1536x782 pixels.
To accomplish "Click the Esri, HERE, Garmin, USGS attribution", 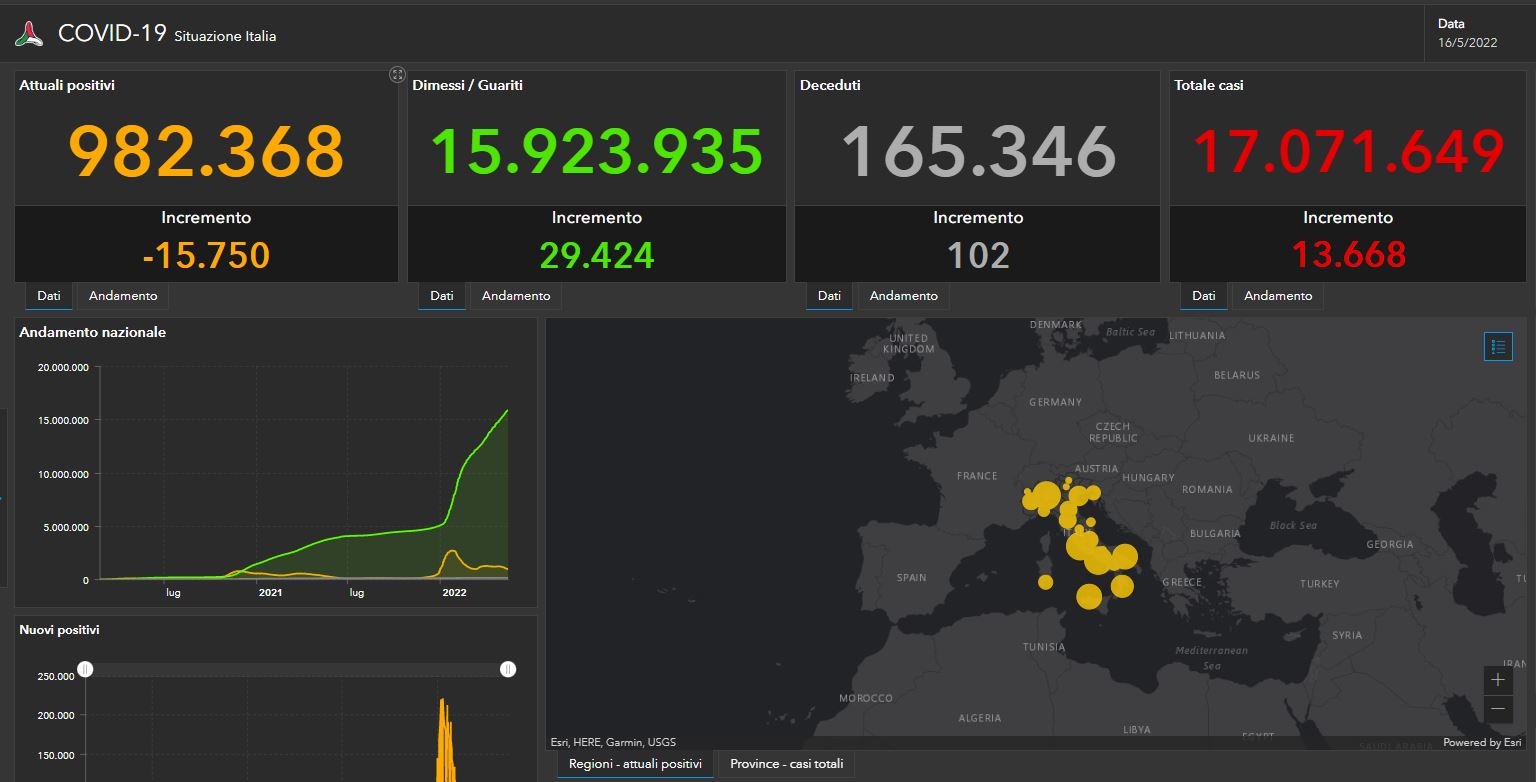I will pos(613,742).
